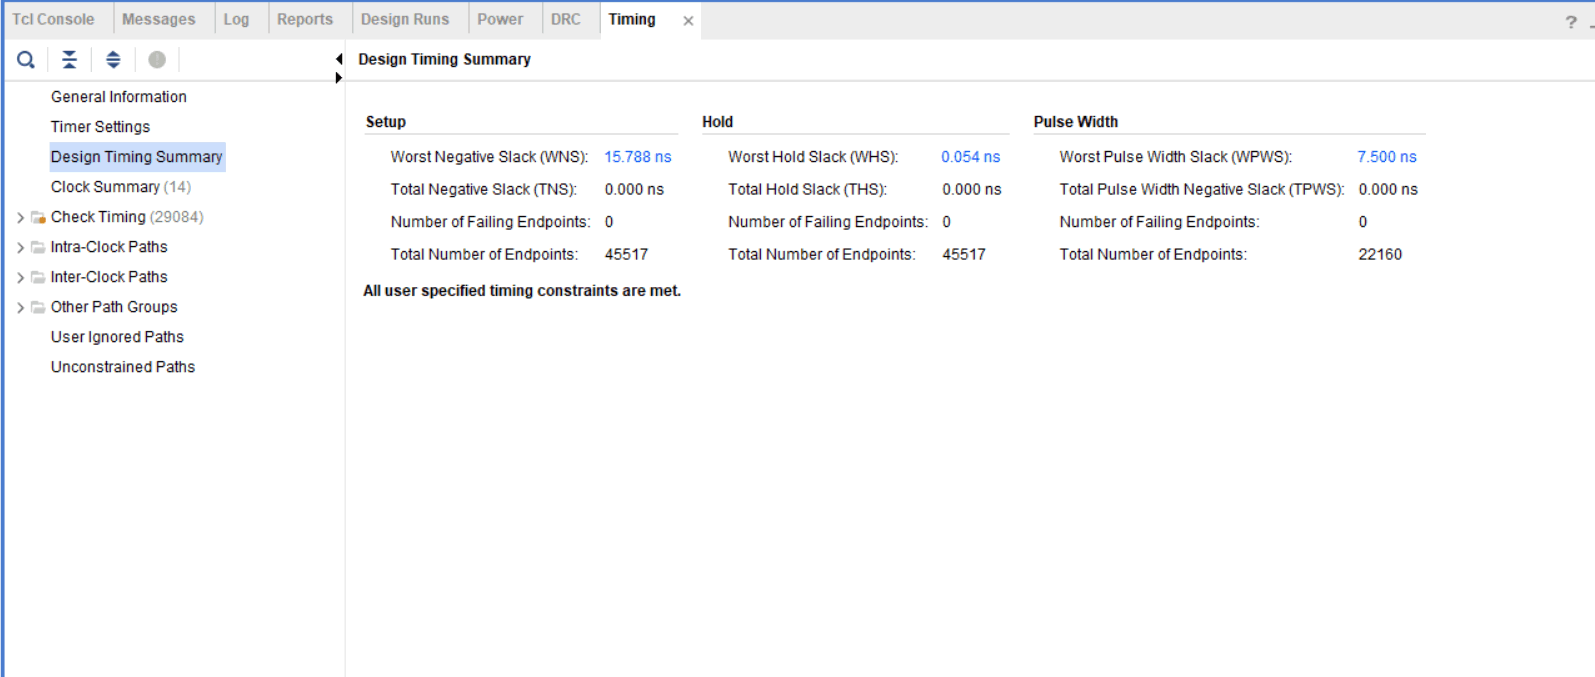Image resolution: width=1595 pixels, height=677 pixels.
Task: Open the Power tab
Action: 500,19
